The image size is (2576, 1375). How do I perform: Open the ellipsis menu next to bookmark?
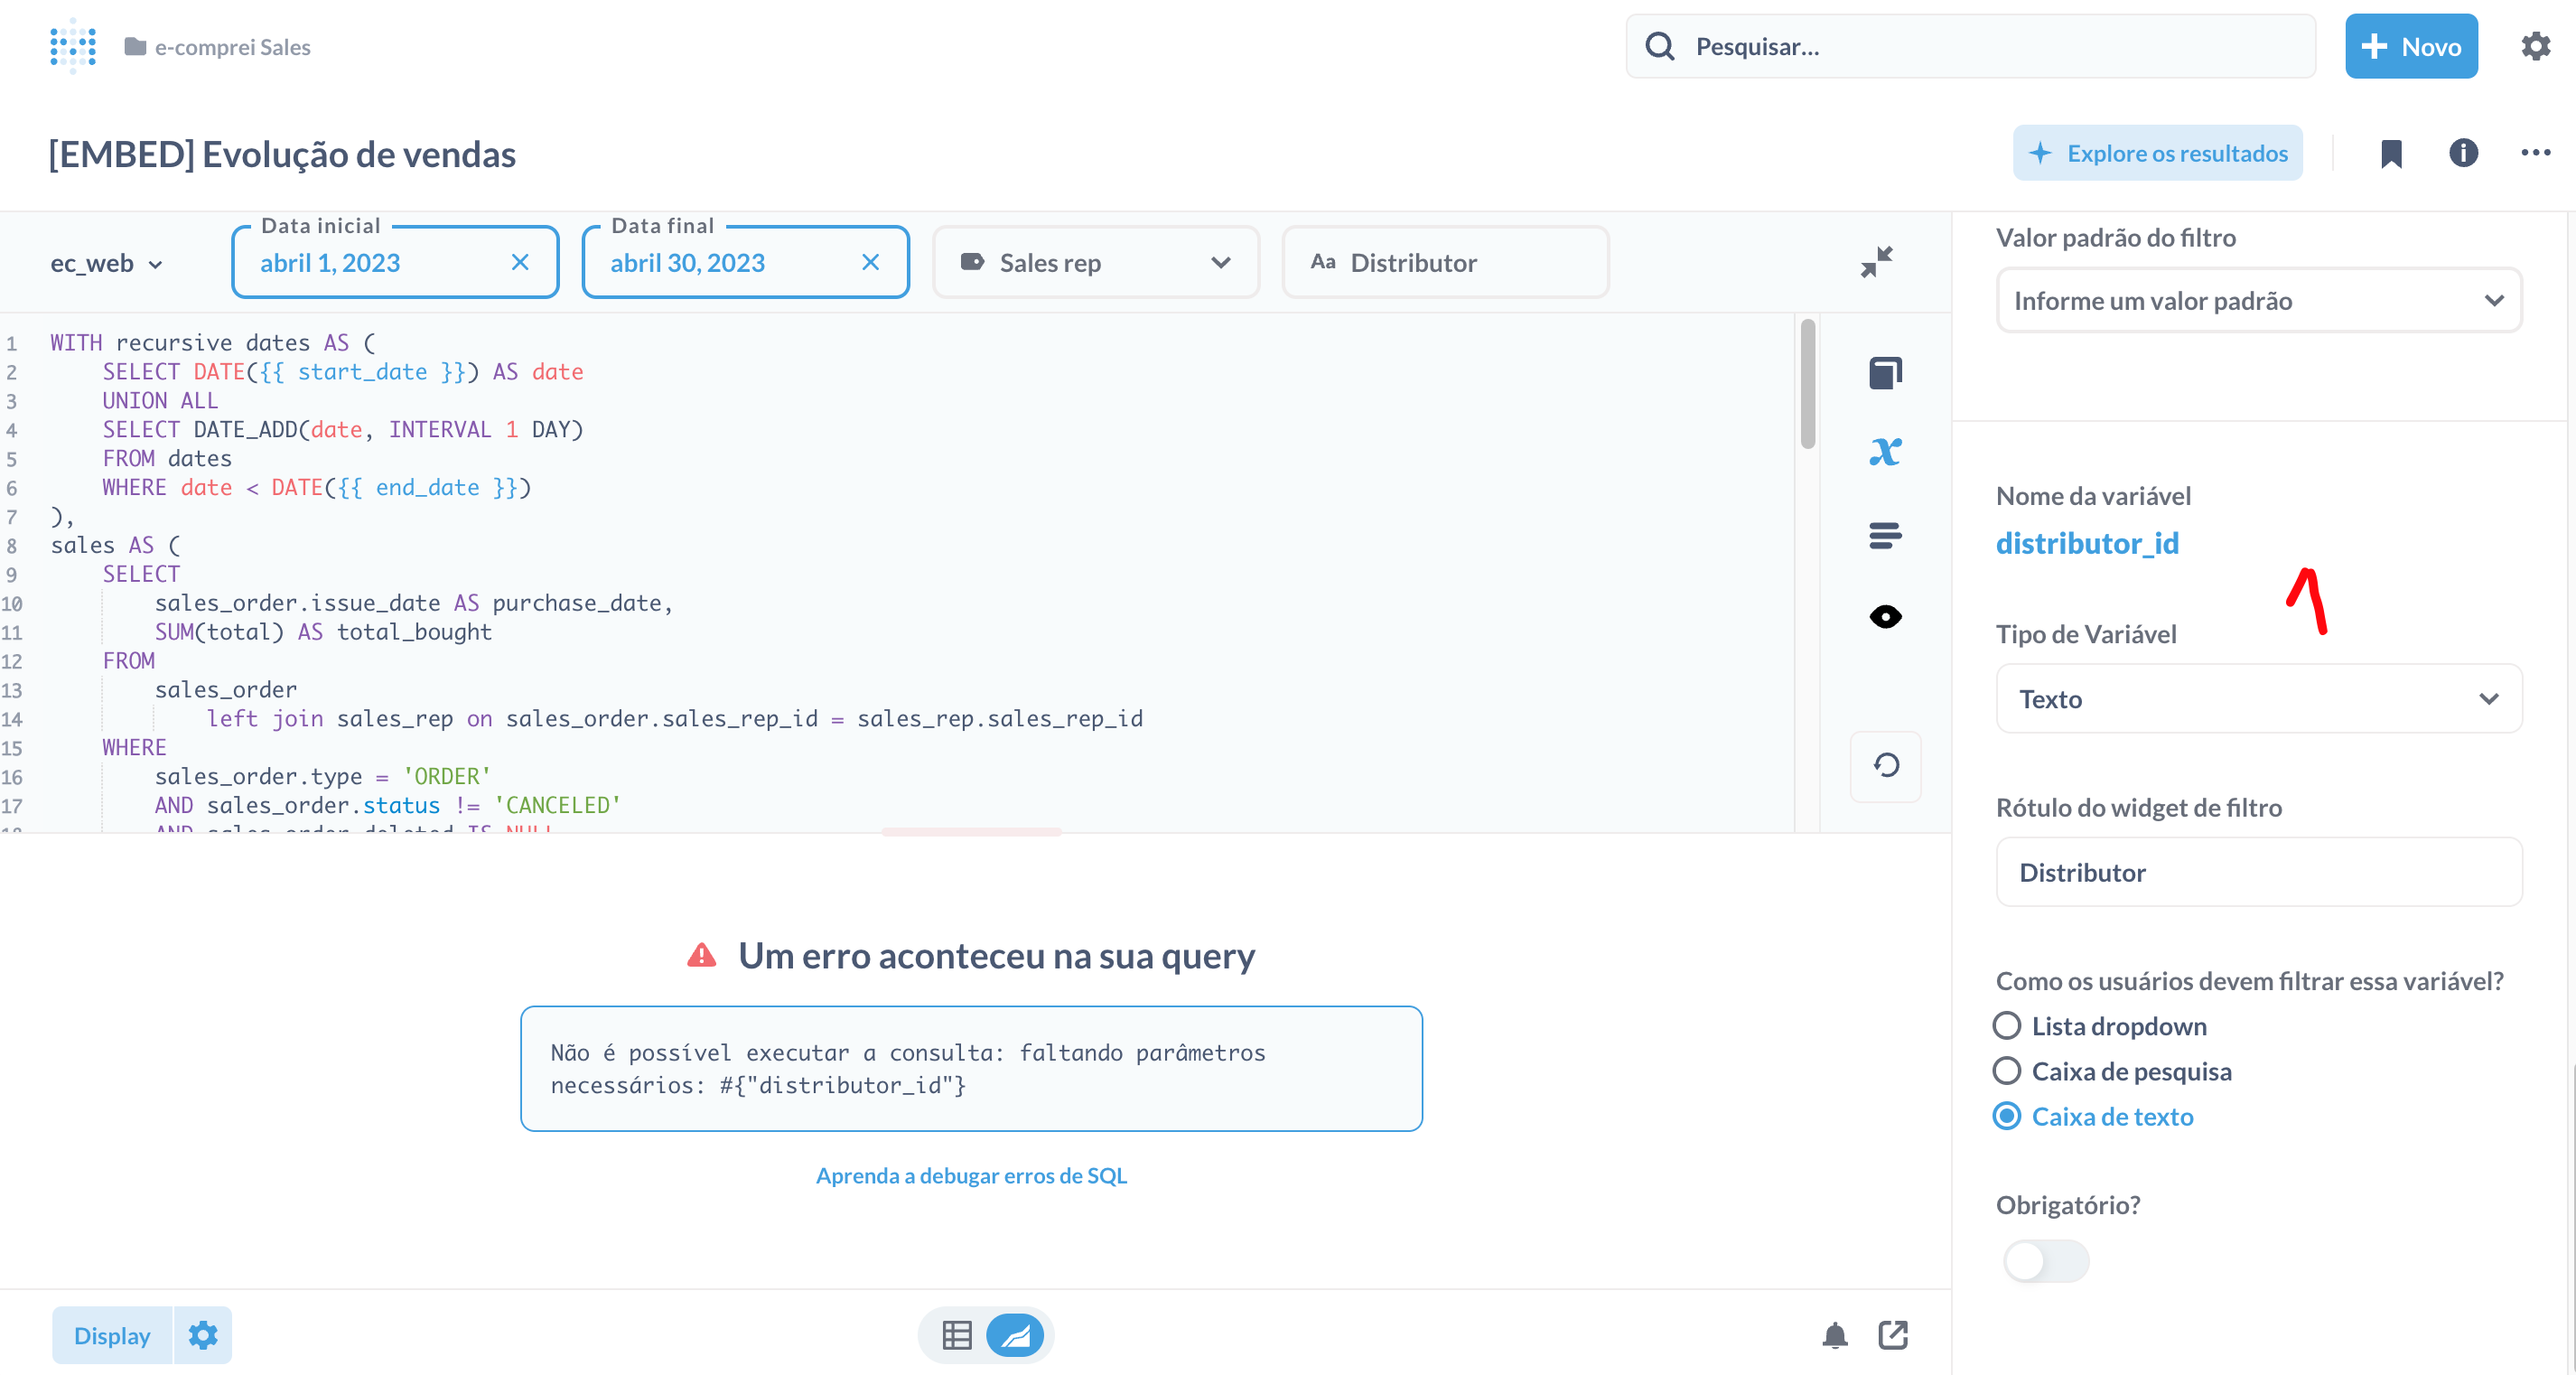point(2538,152)
